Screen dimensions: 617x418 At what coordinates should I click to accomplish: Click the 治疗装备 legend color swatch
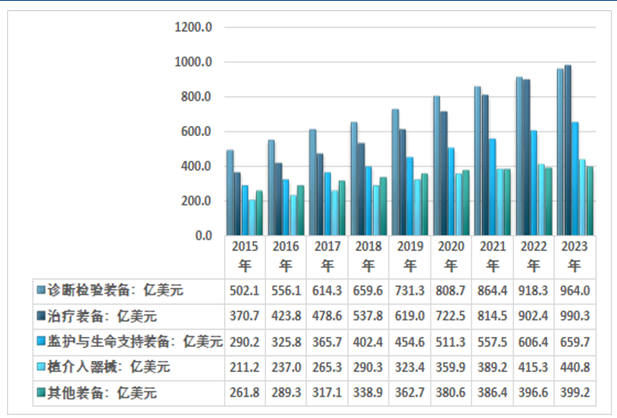(41, 316)
